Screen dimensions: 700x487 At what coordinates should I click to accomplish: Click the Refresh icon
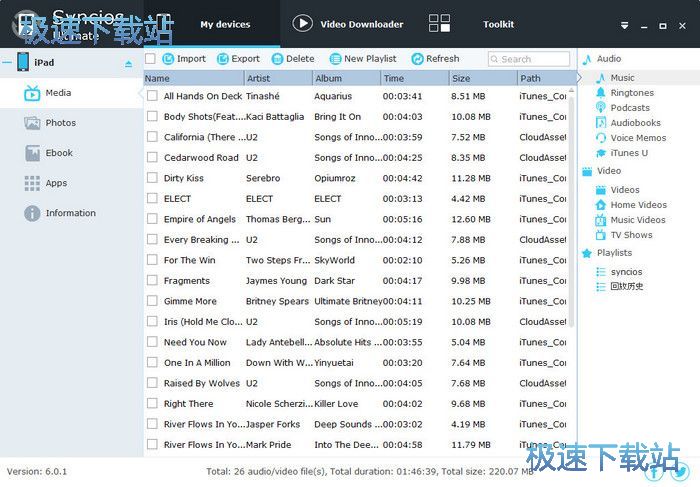(x=417, y=58)
